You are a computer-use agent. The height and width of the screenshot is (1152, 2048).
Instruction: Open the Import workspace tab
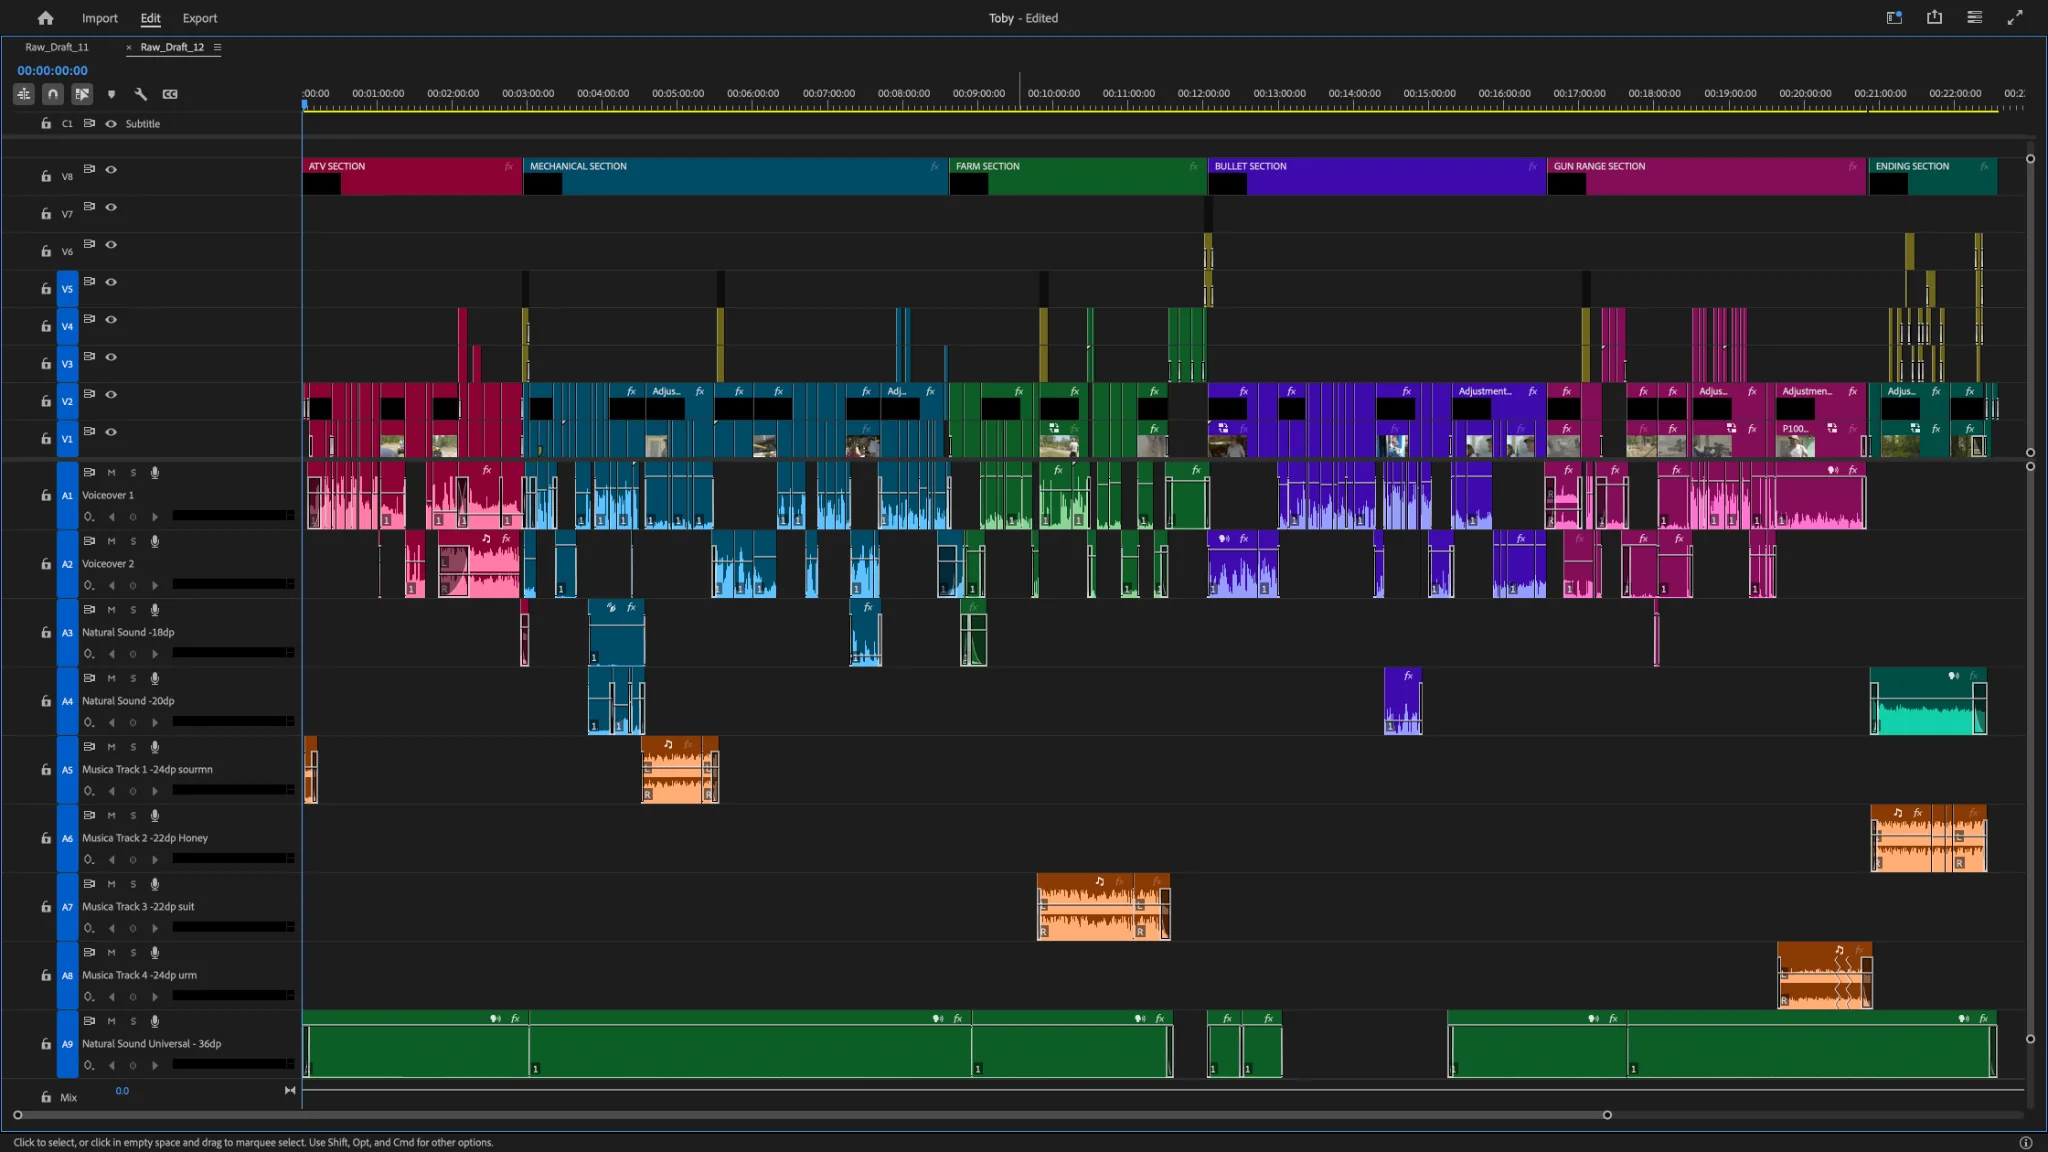(99, 18)
